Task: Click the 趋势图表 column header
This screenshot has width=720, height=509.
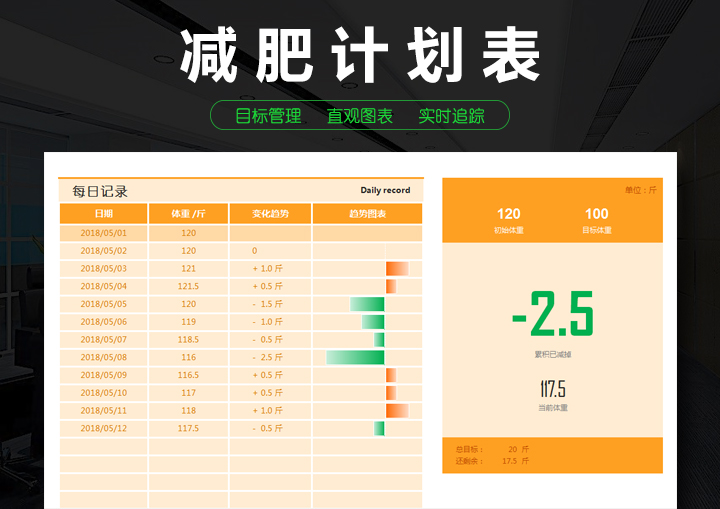Action: pyautogui.click(x=367, y=214)
